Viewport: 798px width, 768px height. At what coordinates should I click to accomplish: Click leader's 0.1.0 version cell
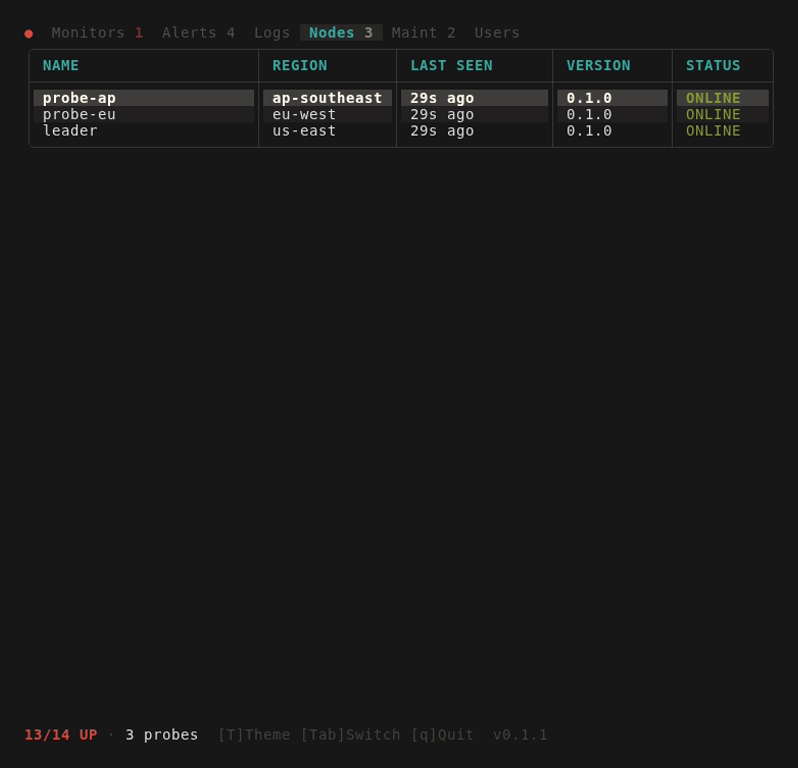pos(612,130)
